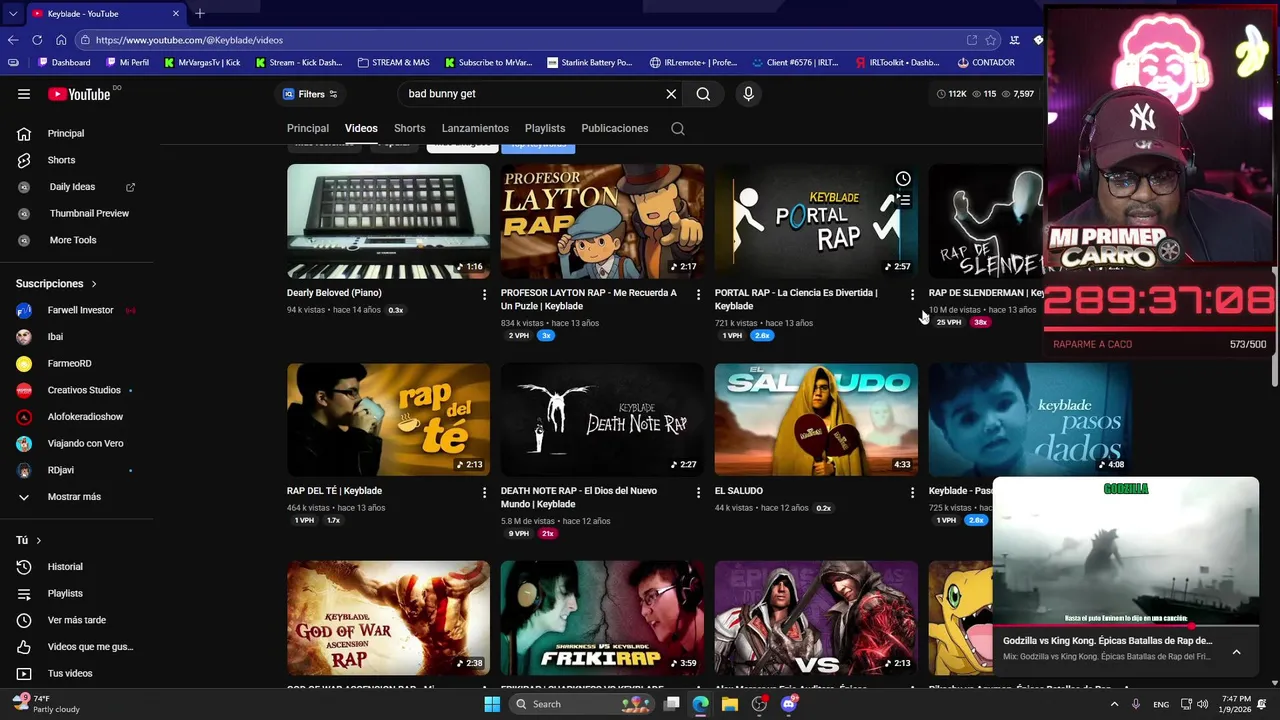Screen dimensions: 1280x720
Task: Open the Dashboard bookmark
Action: click(x=63, y=62)
